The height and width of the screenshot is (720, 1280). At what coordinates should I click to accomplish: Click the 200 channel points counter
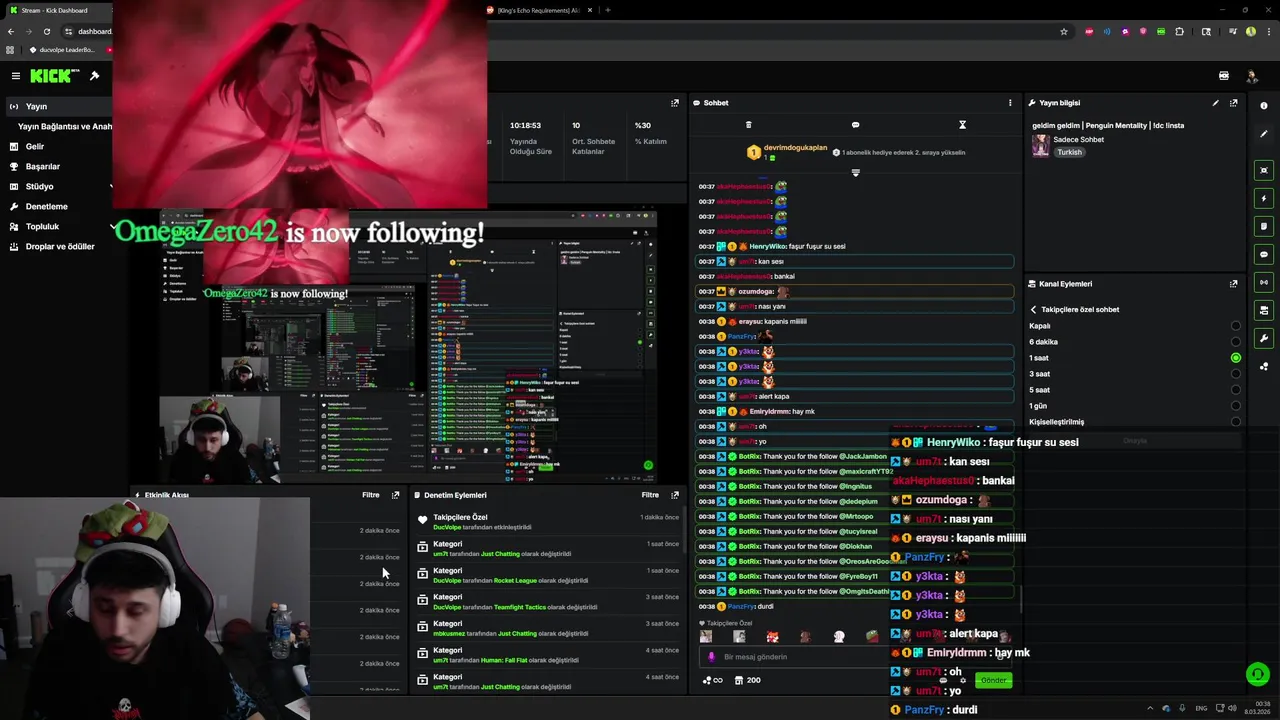[x=747, y=680]
